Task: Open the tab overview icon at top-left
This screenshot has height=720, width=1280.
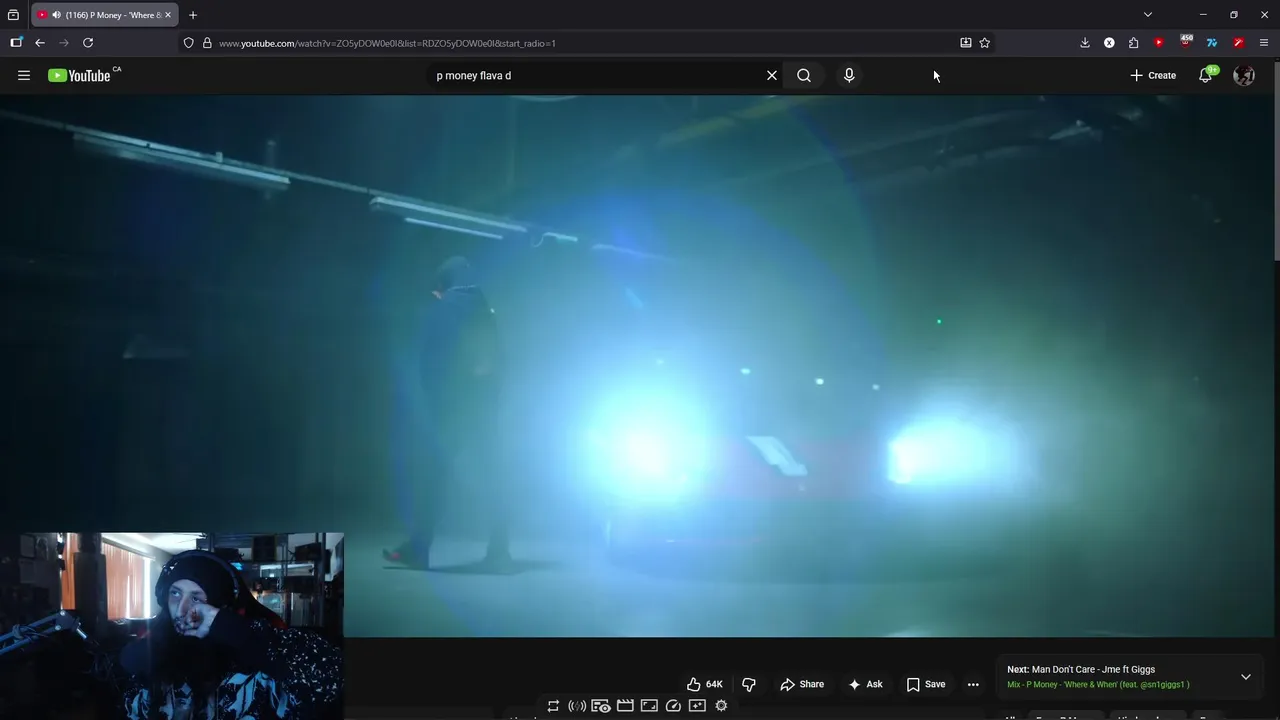Action: pyautogui.click(x=13, y=15)
